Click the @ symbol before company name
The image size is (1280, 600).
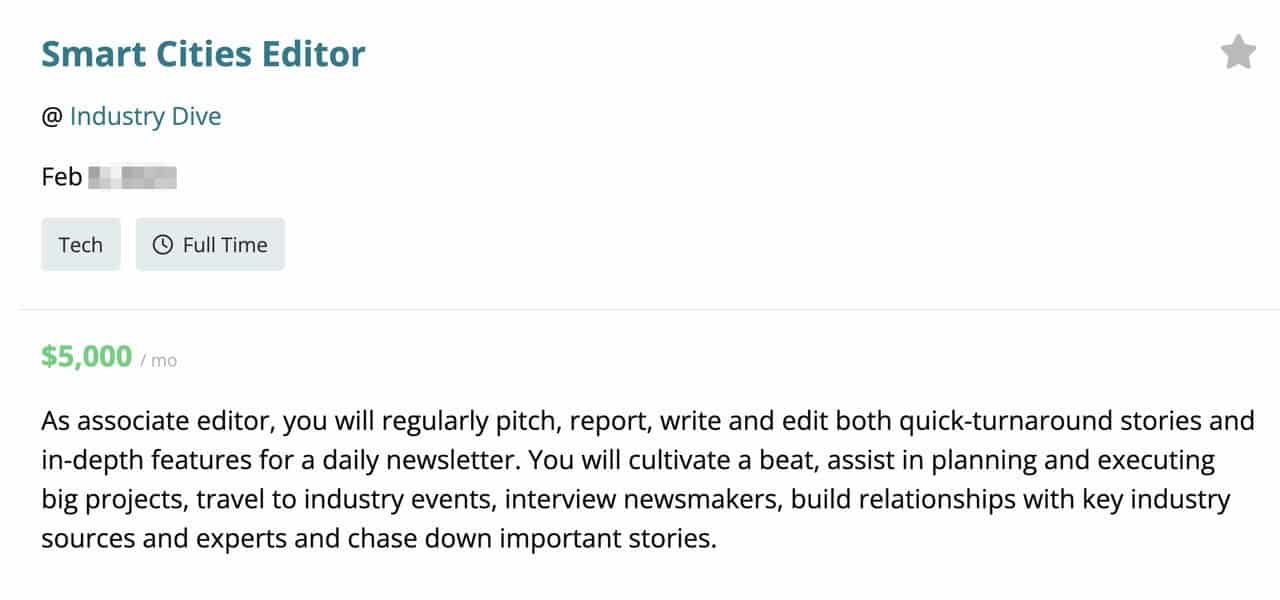pyautogui.click(x=52, y=117)
